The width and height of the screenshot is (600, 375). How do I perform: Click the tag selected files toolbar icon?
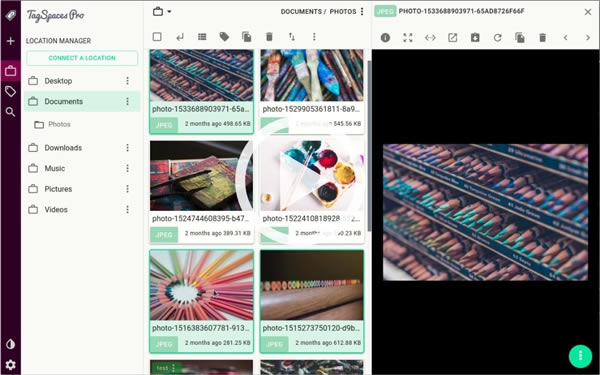[x=224, y=37]
